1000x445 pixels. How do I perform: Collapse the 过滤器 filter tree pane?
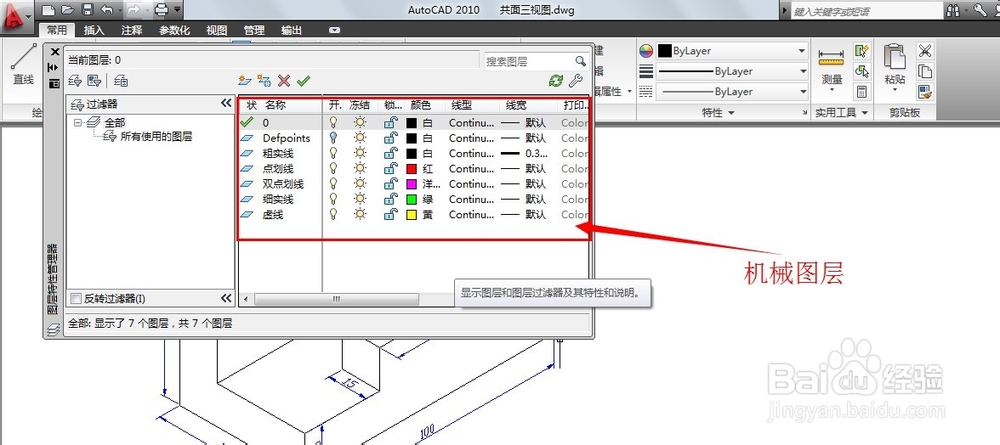pyautogui.click(x=226, y=103)
